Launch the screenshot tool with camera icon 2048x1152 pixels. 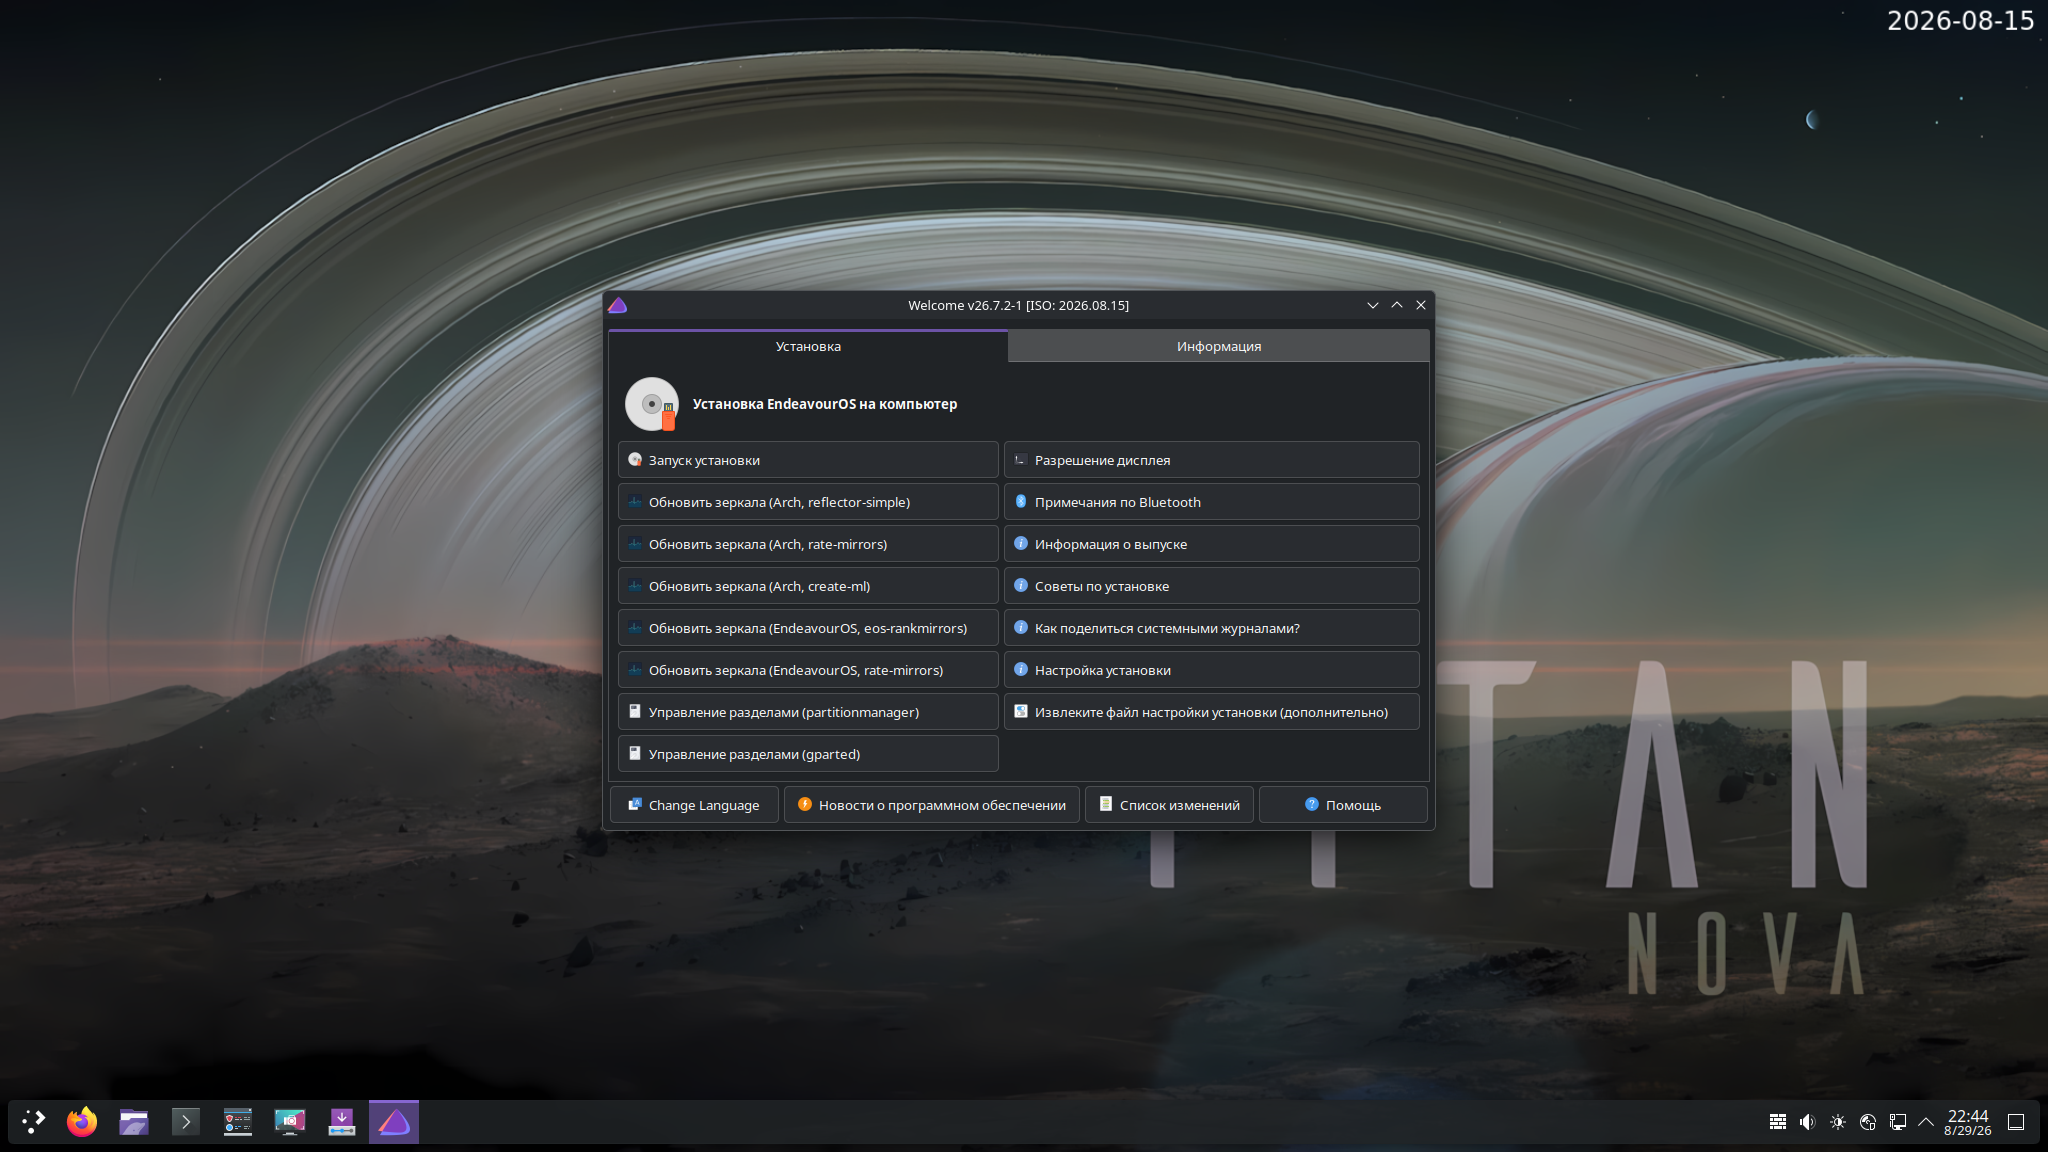point(290,1122)
